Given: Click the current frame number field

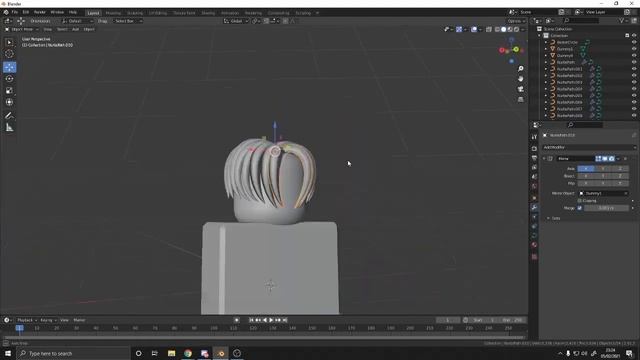Looking at the screenshot, I should 448,320.
